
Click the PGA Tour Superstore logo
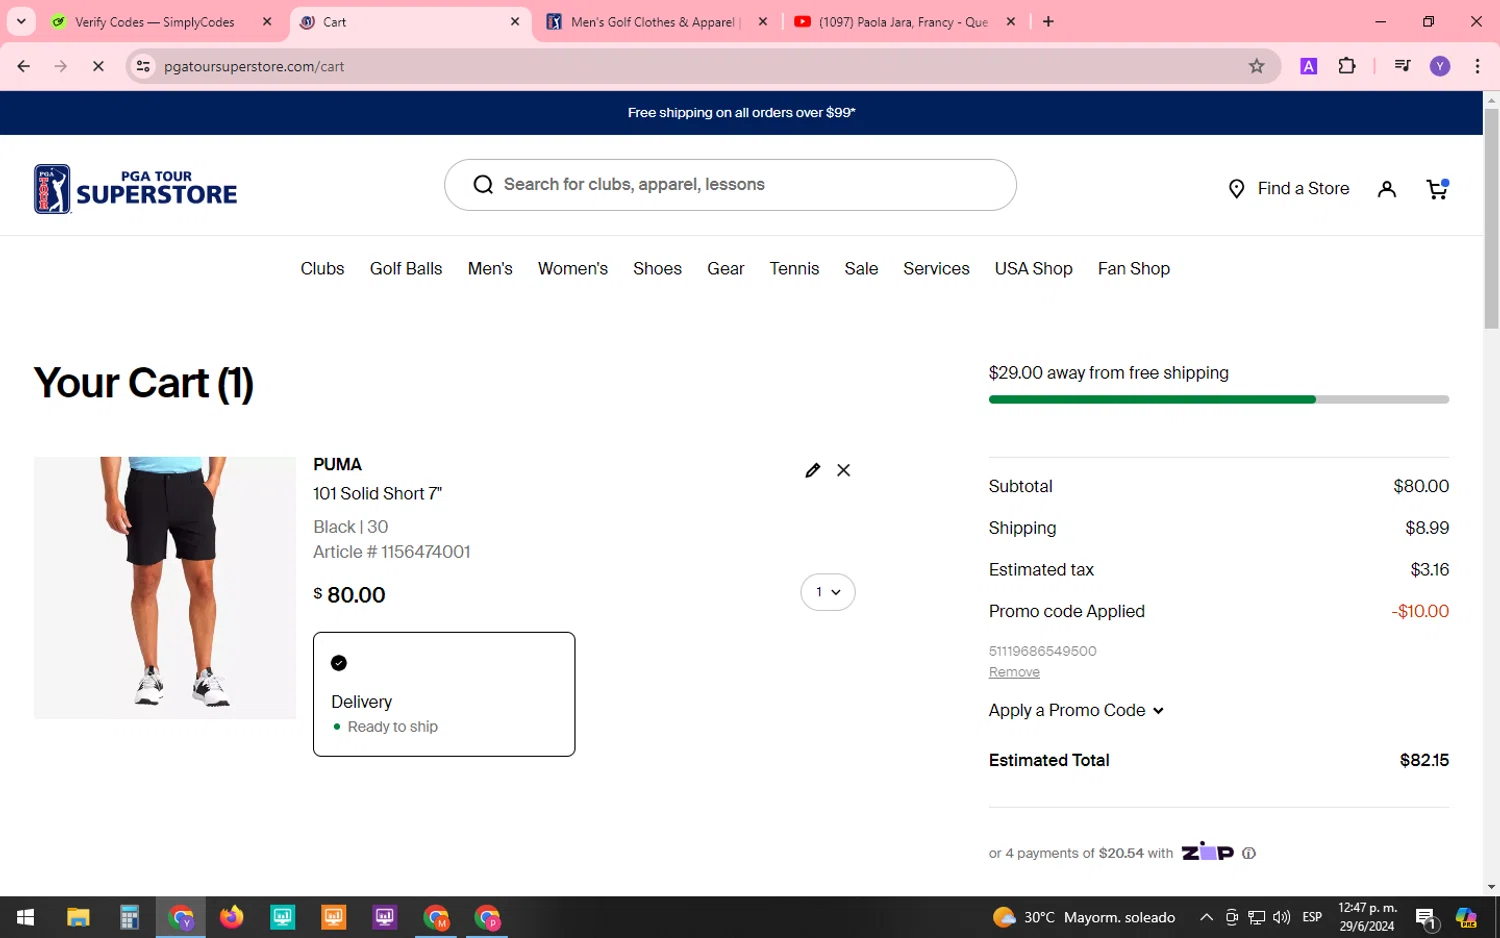coord(136,189)
